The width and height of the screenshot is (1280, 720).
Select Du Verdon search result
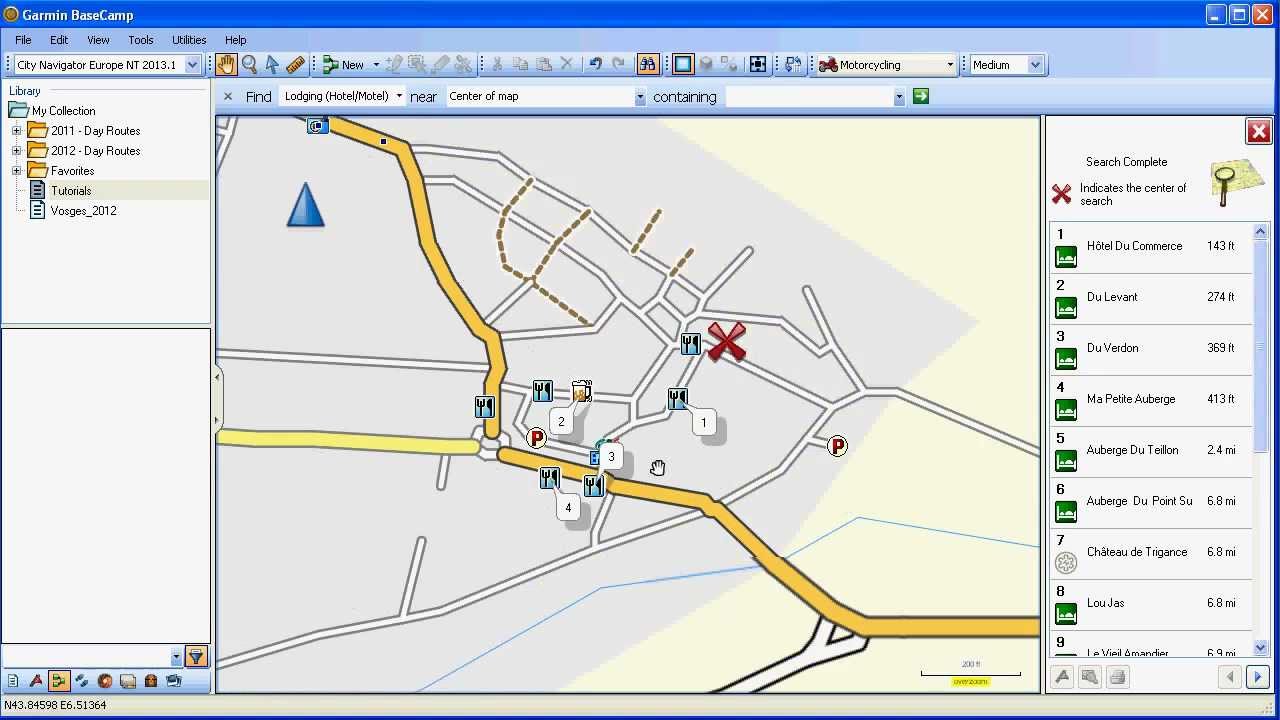coord(1150,349)
